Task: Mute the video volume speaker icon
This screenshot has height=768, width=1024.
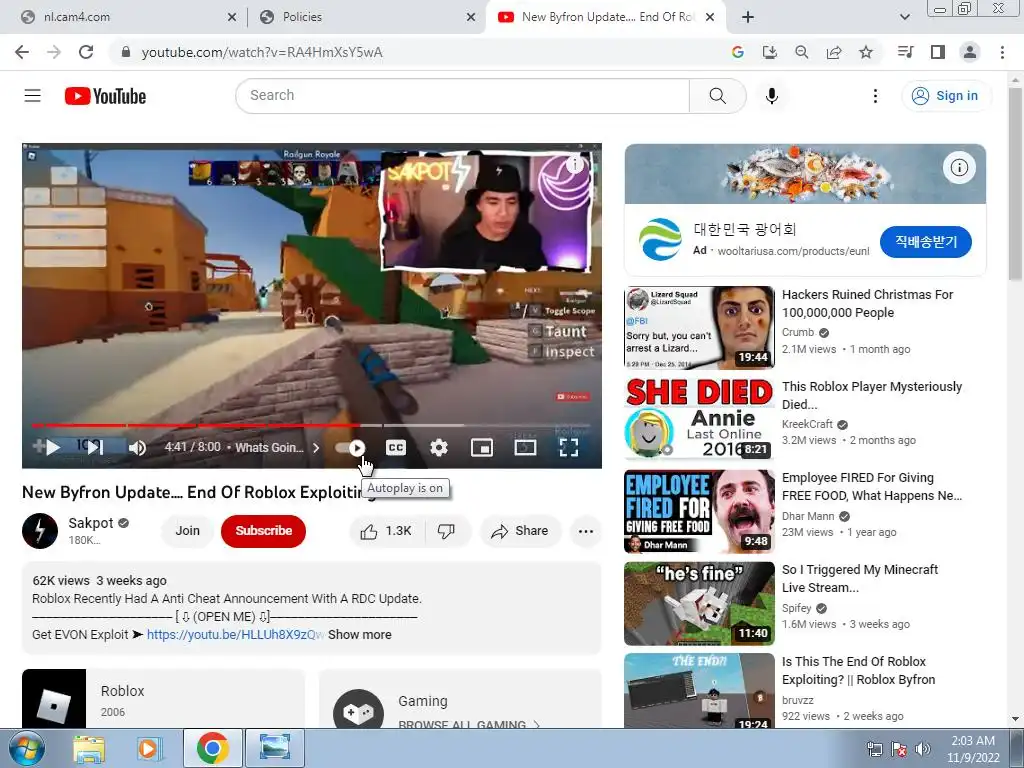Action: 137,447
